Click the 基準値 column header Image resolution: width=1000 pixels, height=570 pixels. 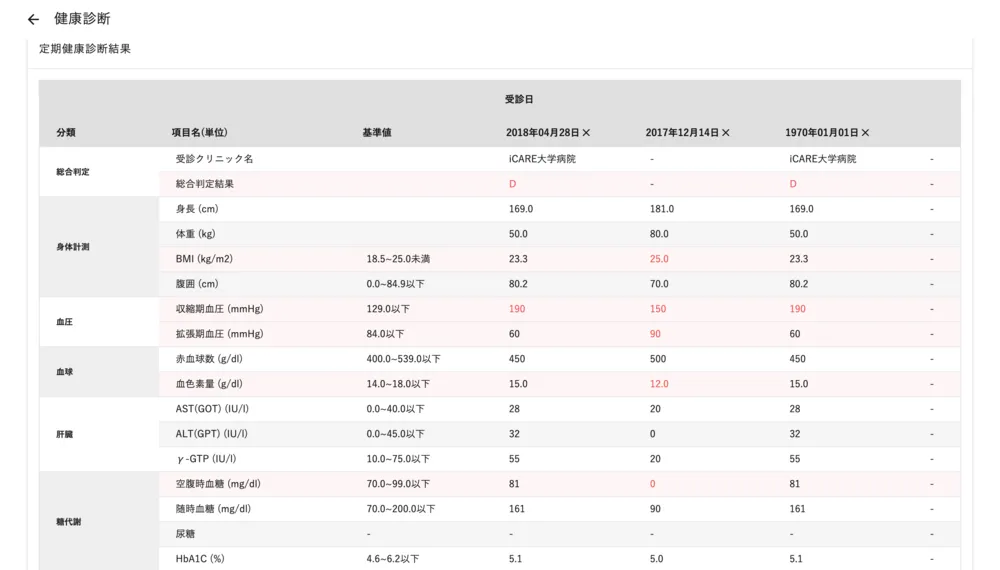pos(377,133)
